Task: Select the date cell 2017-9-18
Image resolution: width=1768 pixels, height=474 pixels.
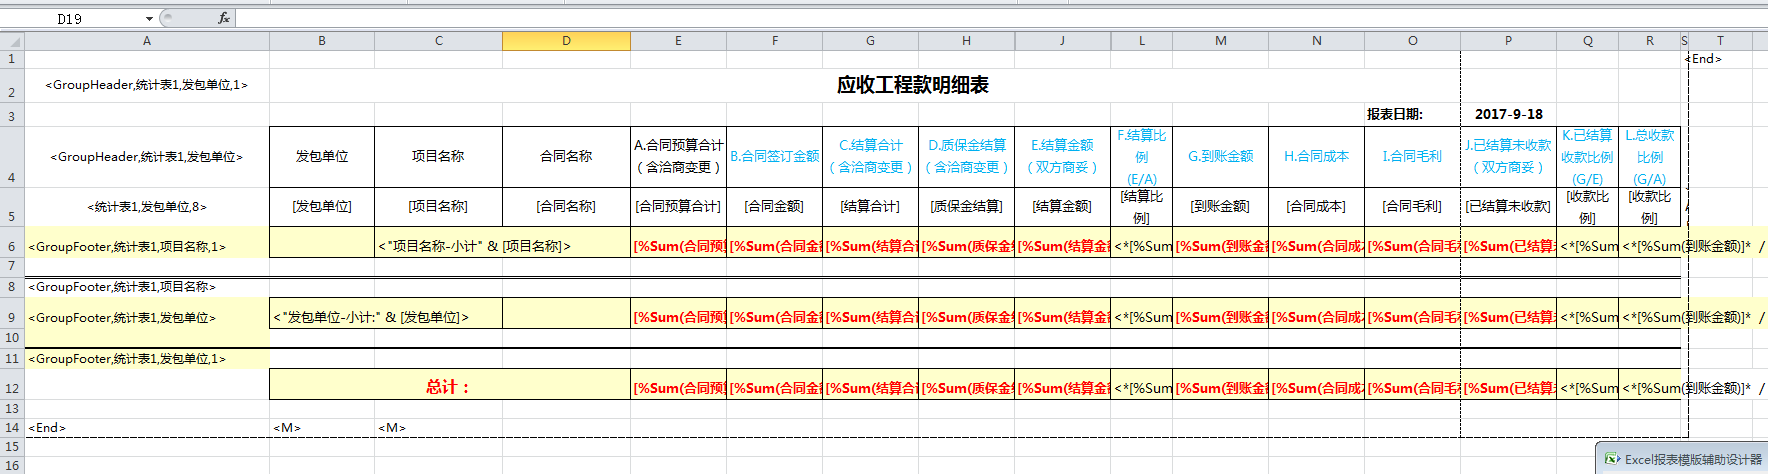Action: (1508, 114)
